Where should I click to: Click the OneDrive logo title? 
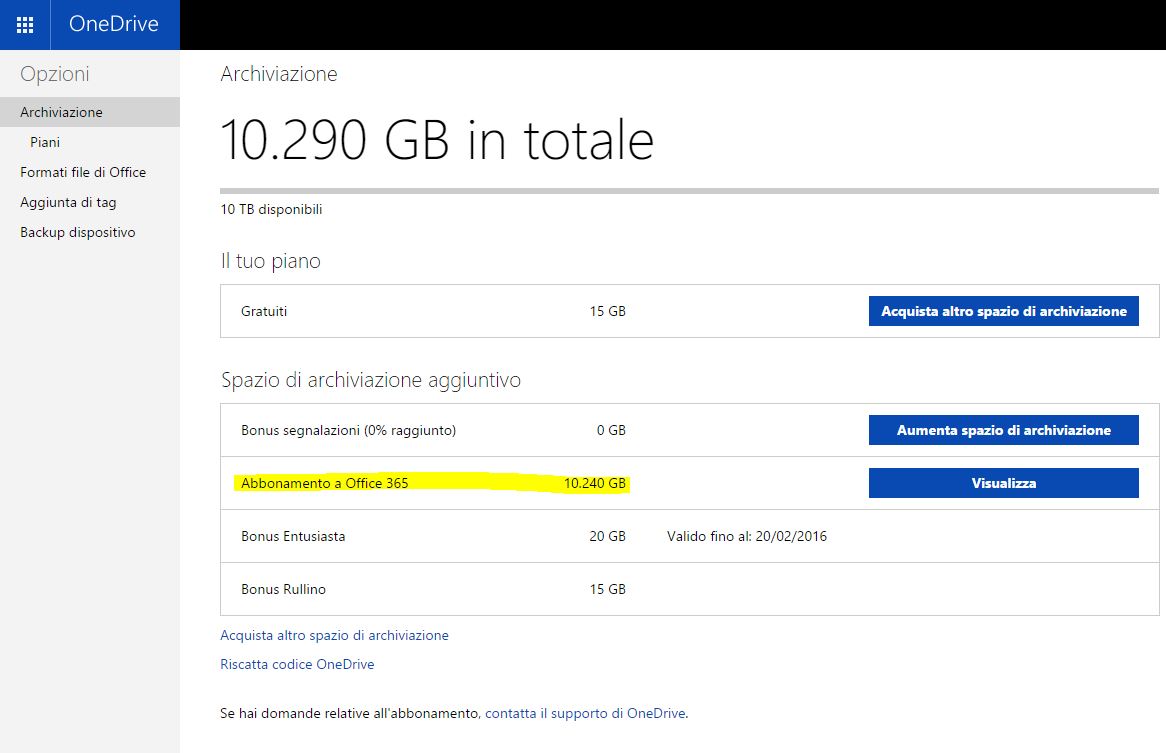[114, 24]
